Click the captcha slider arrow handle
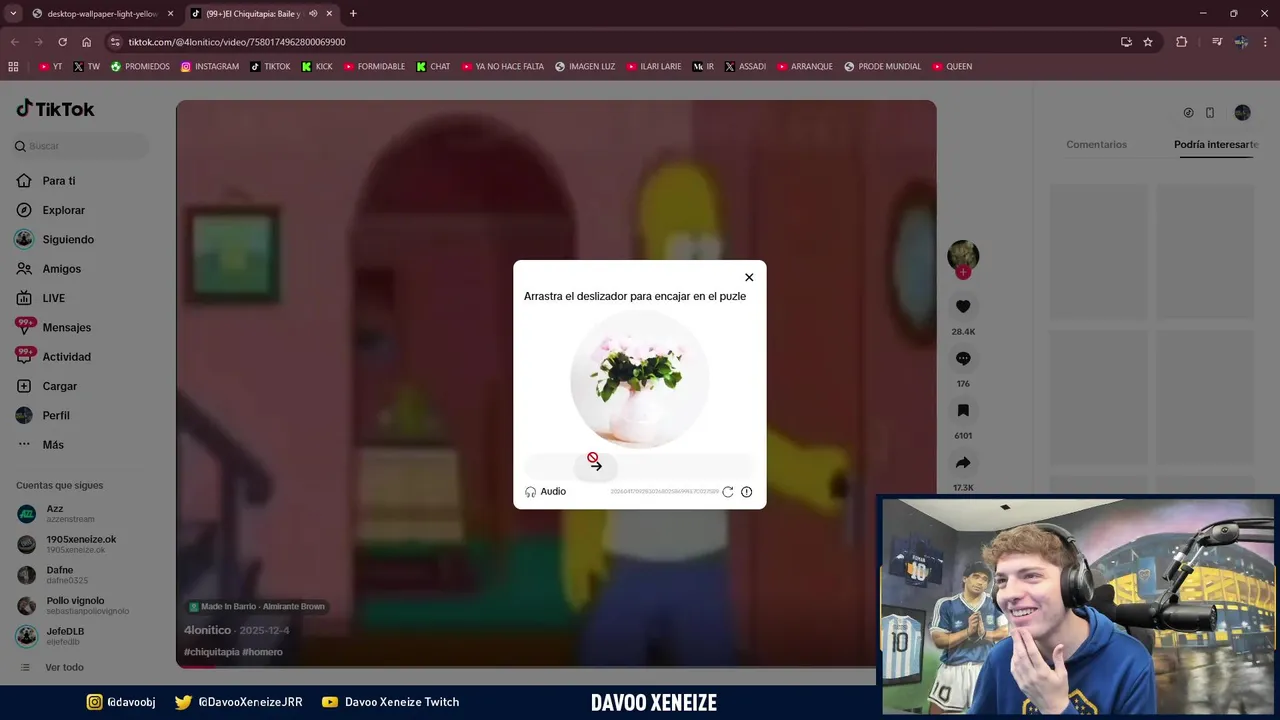 (x=596, y=465)
